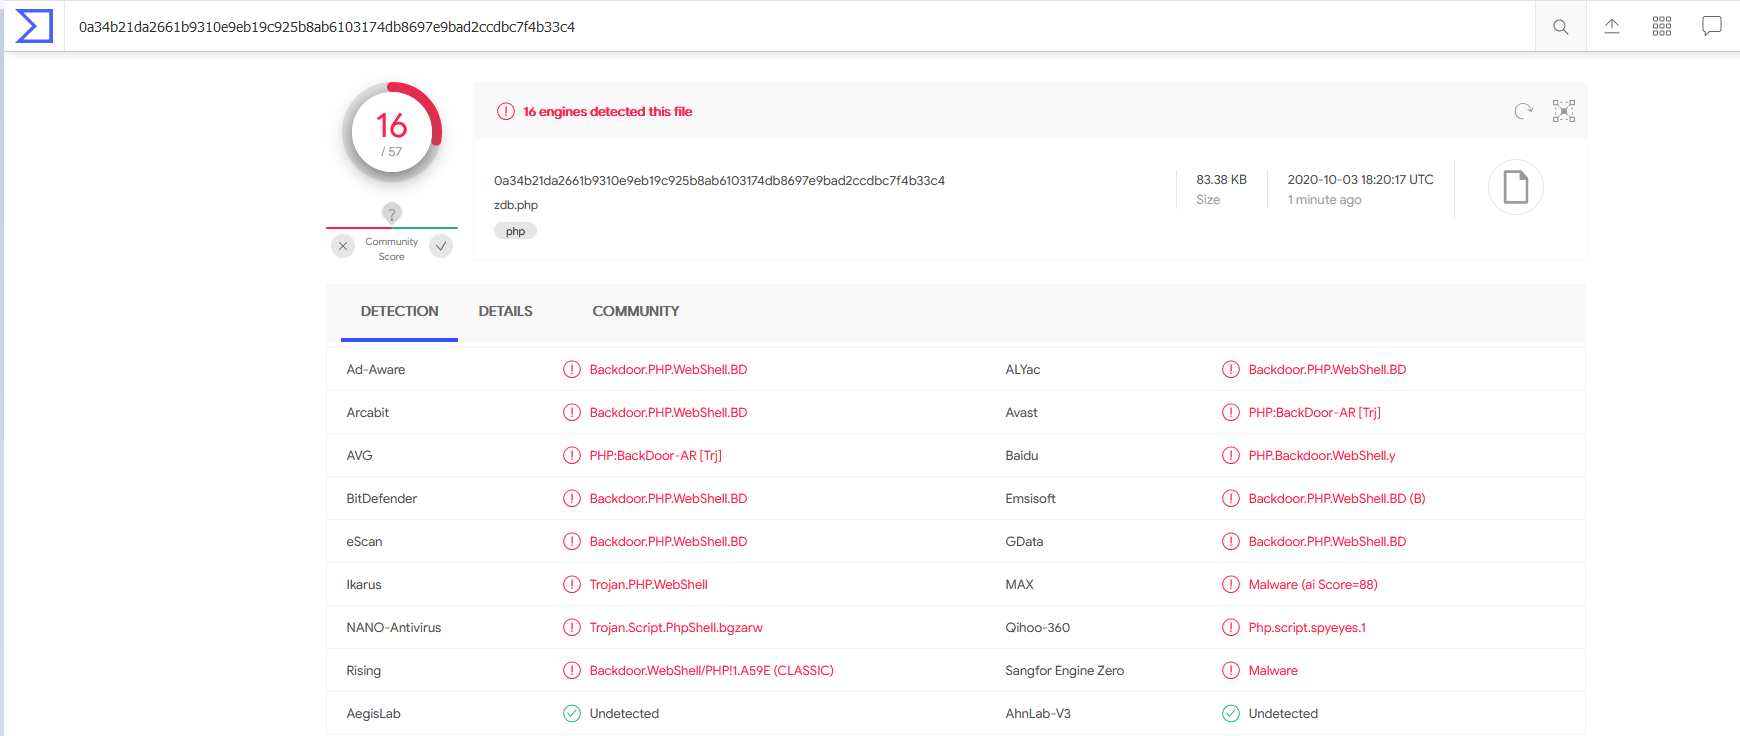Viewport: 1740px width, 736px height.
Task: Click Ikarus result Trojan.PHP.WebShell
Action: pos(648,584)
